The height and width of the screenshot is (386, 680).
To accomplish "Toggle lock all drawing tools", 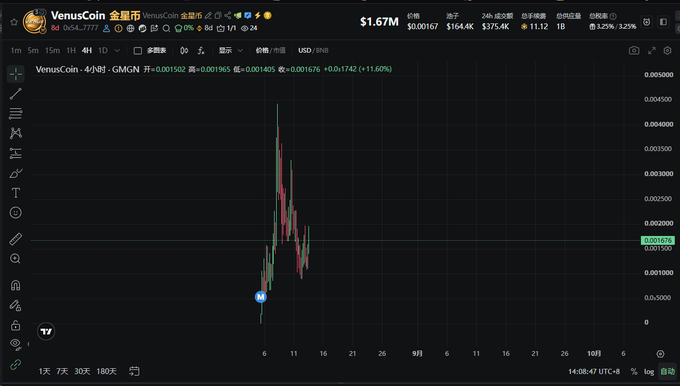I will [x=16, y=325].
